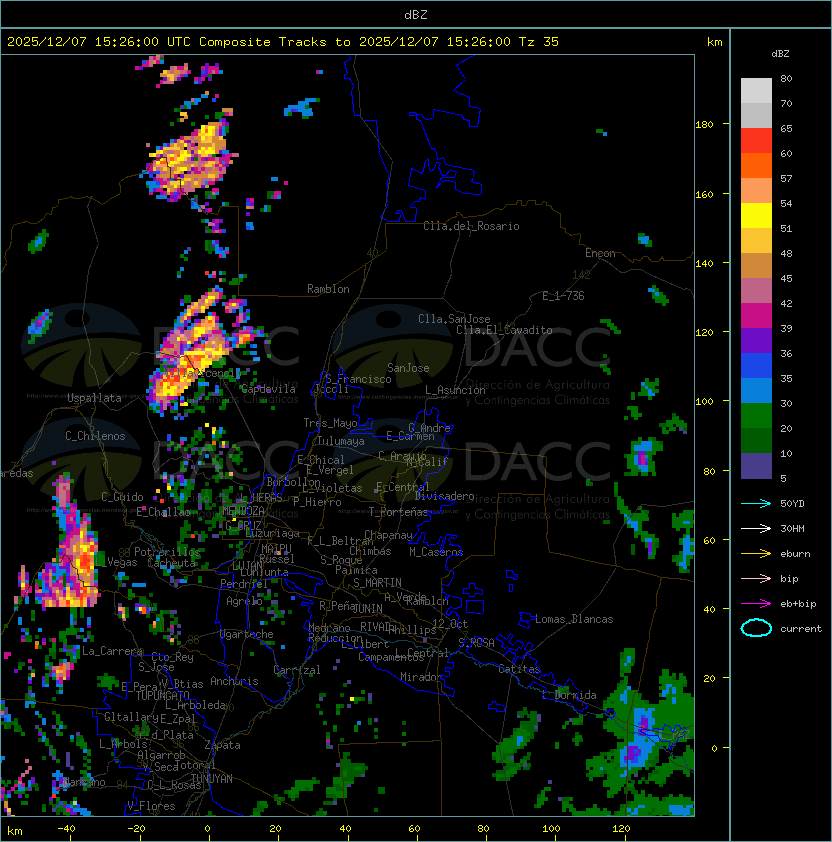The height and width of the screenshot is (842, 832).
Task: Pick the purple 39 dBZ swatch
Action: 756,340
